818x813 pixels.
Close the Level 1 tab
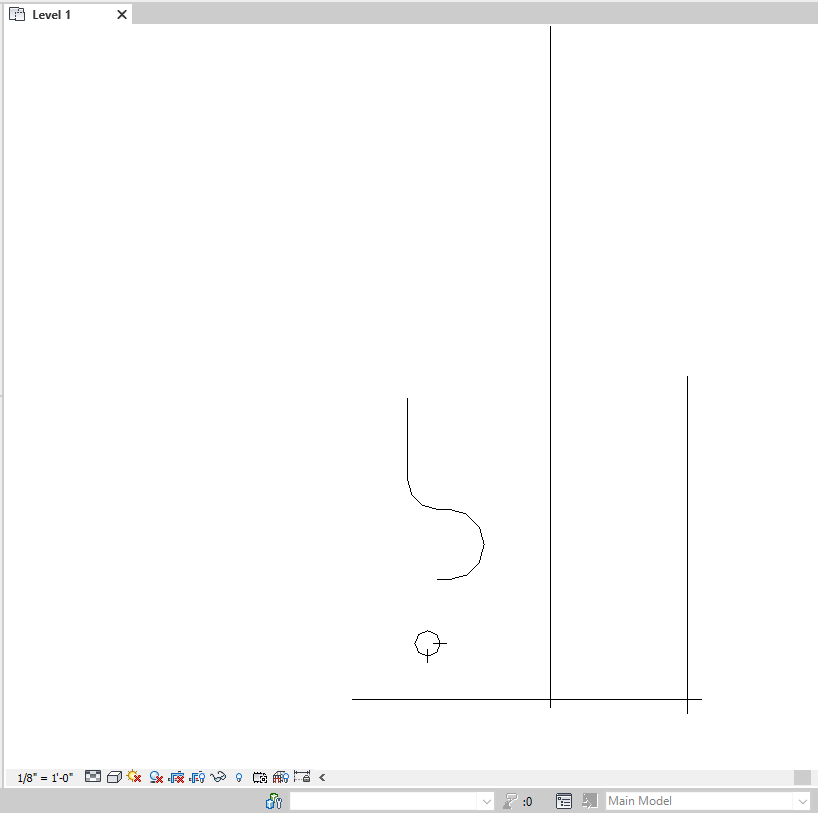point(121,14)
